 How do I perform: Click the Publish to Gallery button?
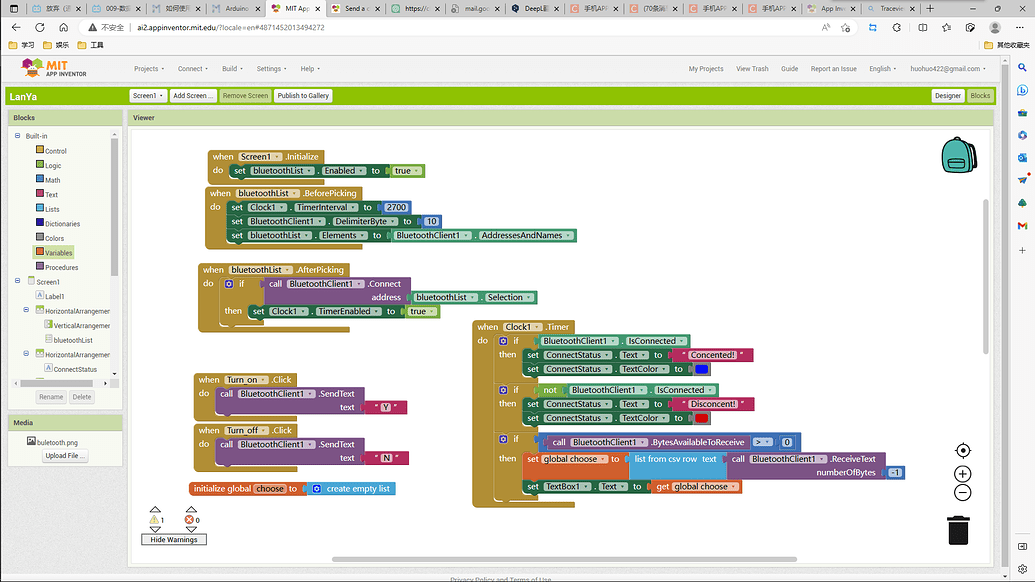[x=303, y=96]
